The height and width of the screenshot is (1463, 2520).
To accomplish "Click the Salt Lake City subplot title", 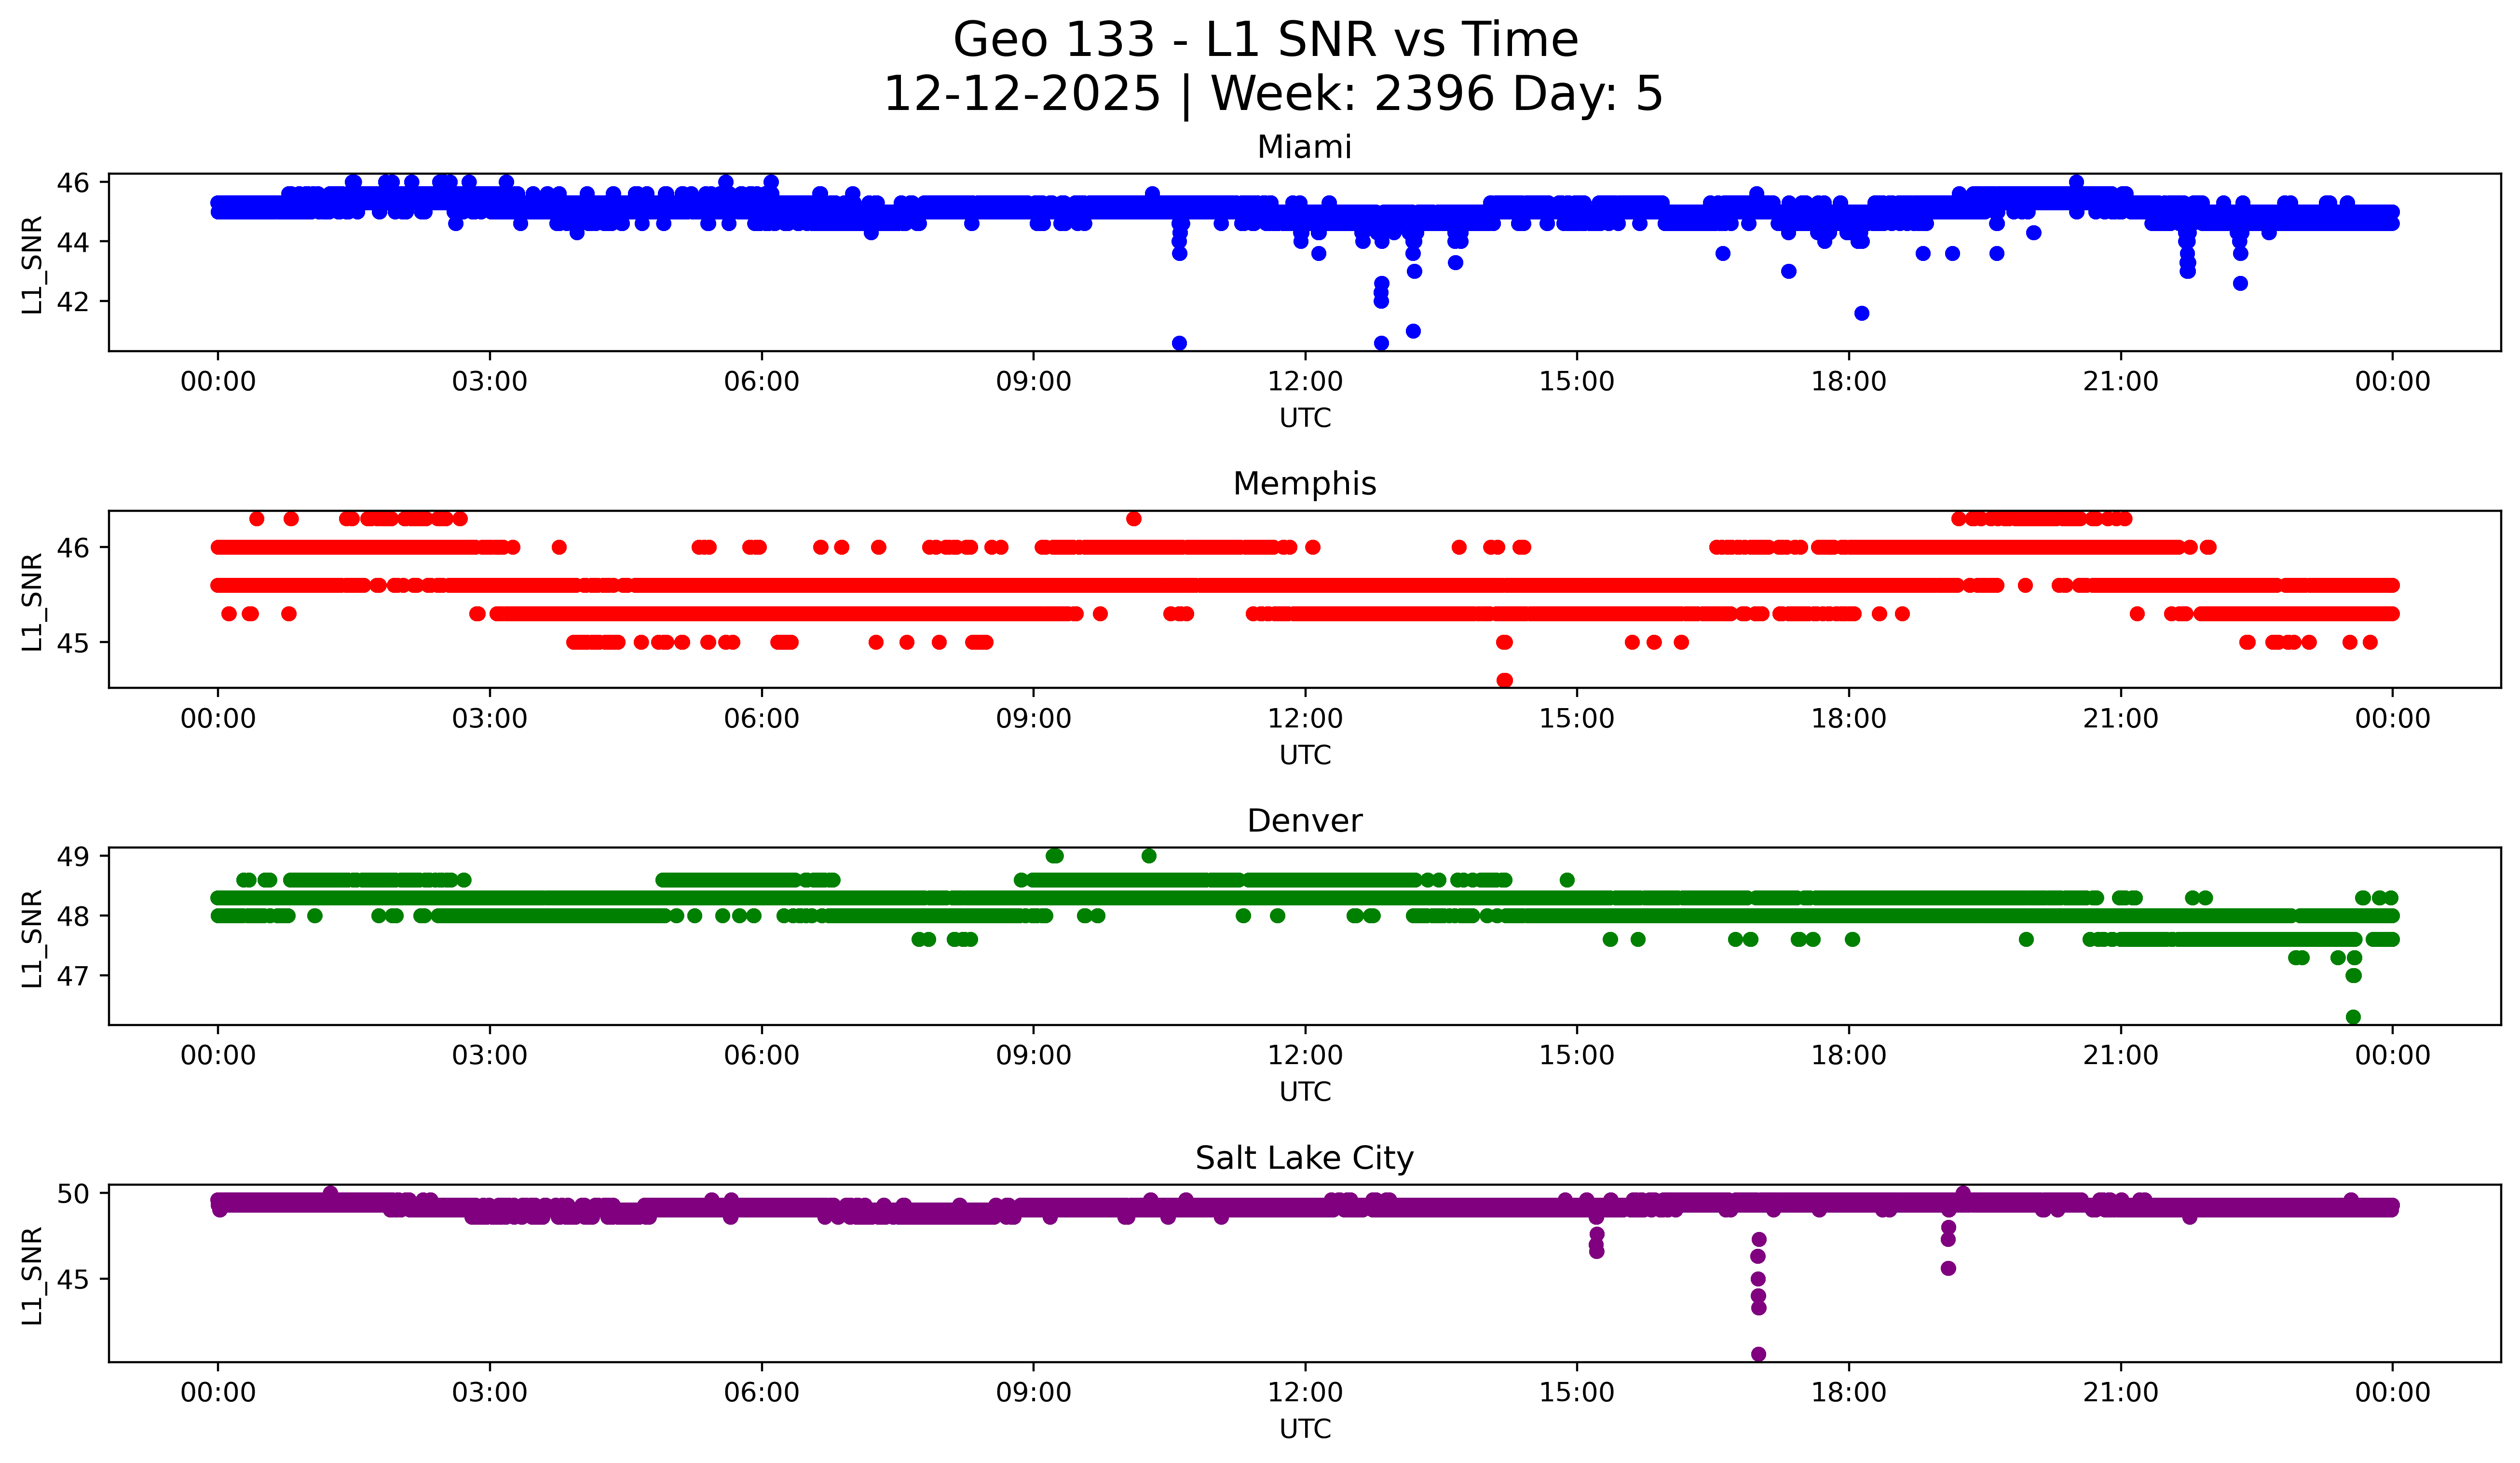I will coord(1304,1158).
